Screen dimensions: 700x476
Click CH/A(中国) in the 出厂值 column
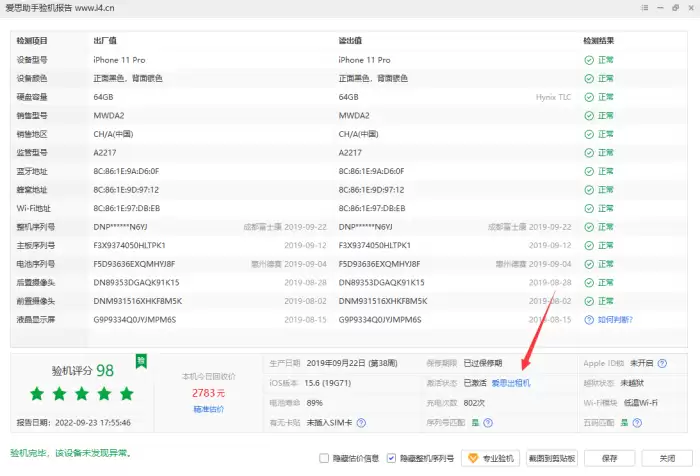point(113,134)
